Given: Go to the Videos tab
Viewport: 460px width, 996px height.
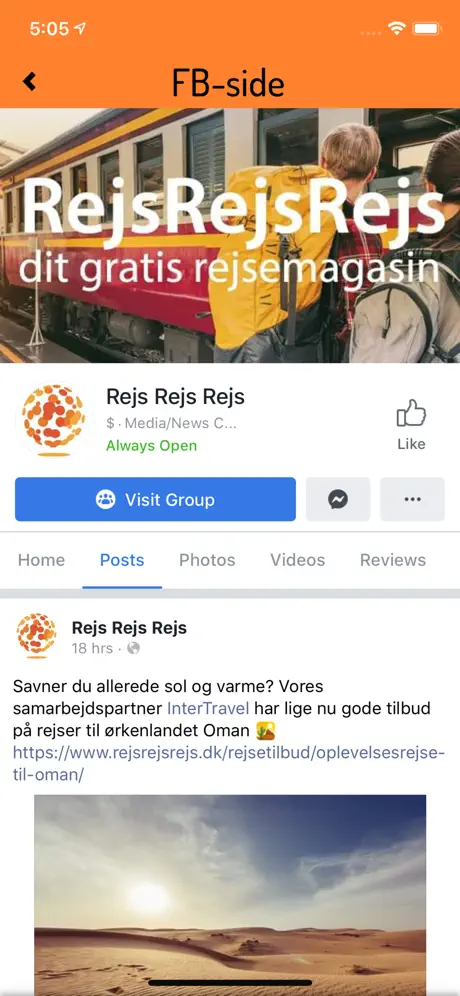Looking at the screenshot, I should 297,560.
